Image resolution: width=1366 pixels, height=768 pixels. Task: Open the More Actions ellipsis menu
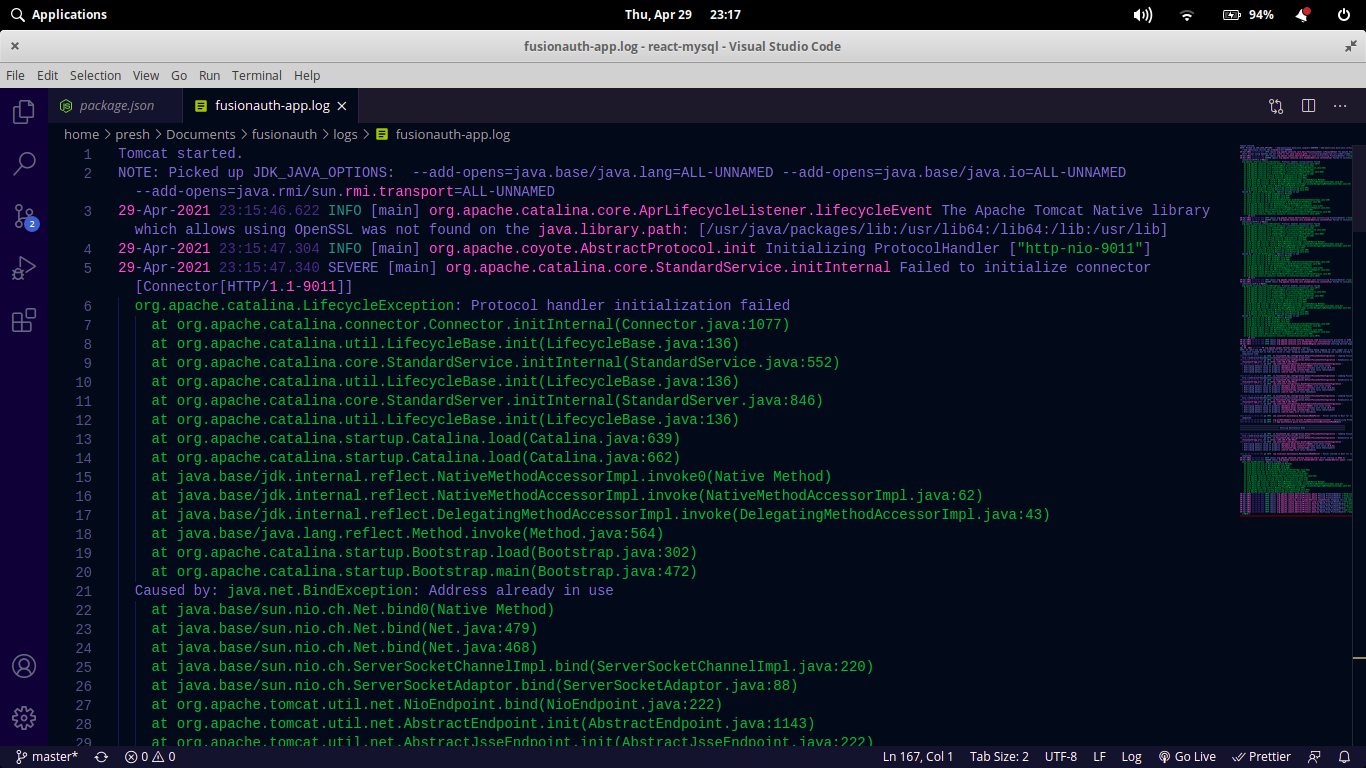click(1340, 106)
